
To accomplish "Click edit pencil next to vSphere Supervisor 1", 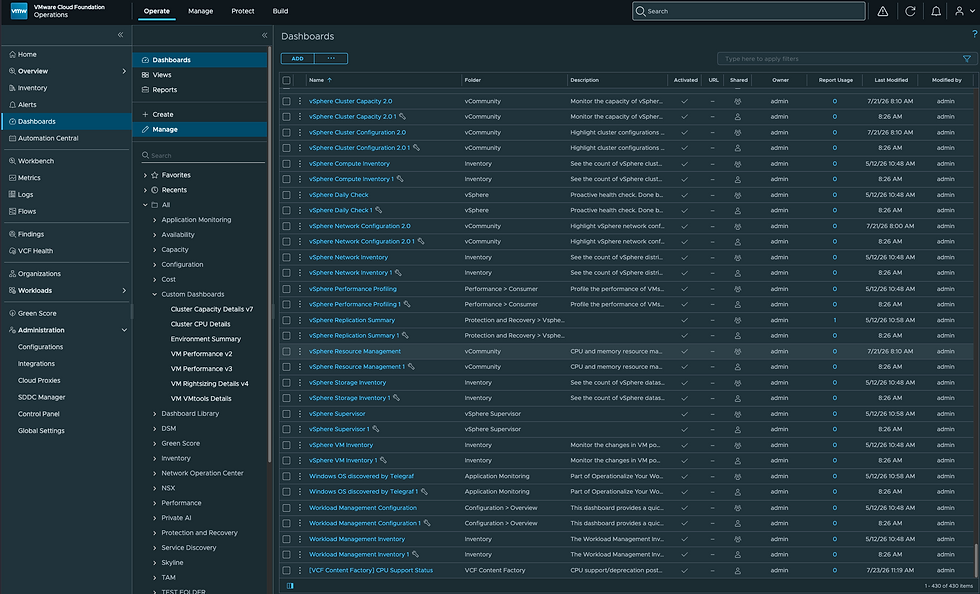I will click(376, 429).
